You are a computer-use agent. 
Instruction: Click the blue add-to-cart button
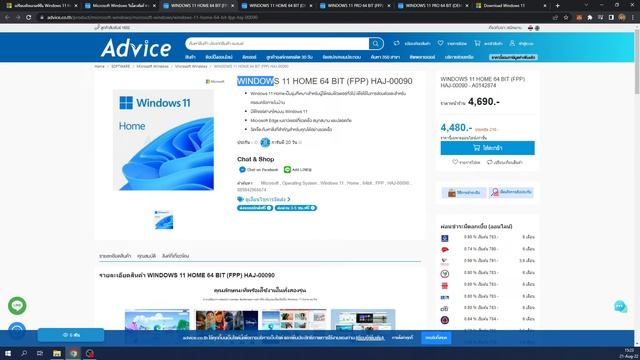pyautogui.click(x=487, y=148)
